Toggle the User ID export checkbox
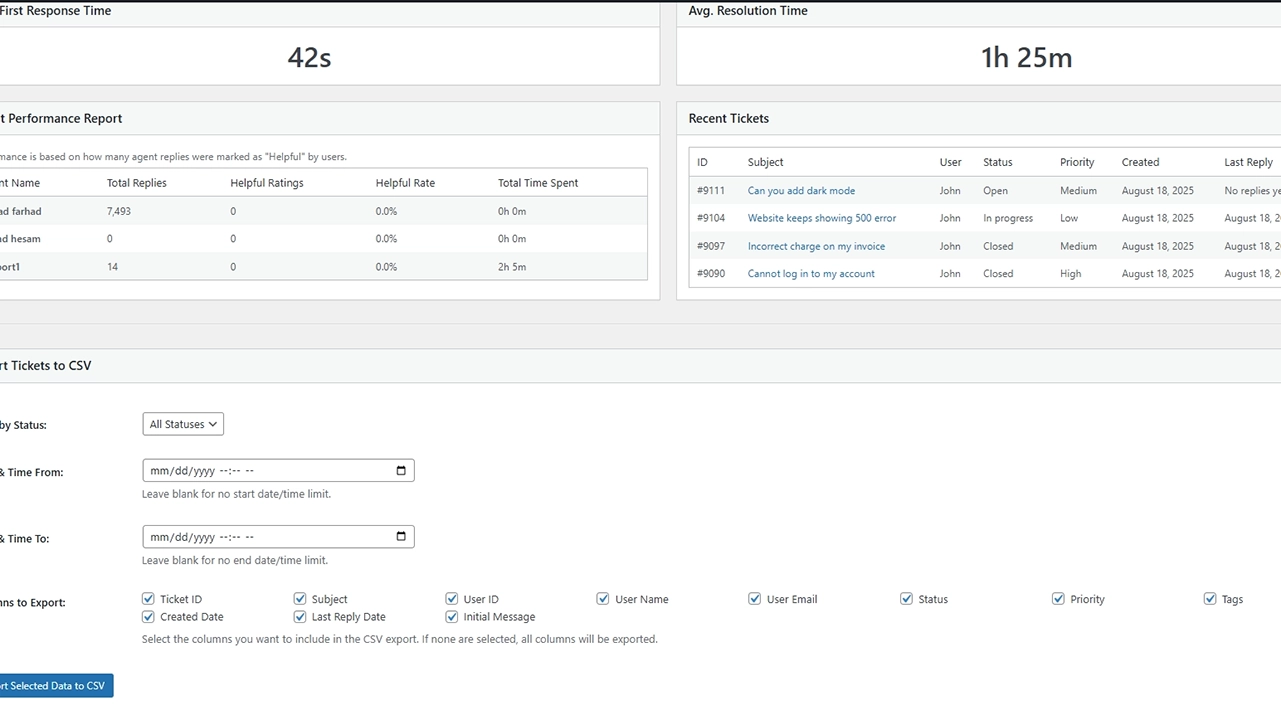1281x720 pixels. 452,599
